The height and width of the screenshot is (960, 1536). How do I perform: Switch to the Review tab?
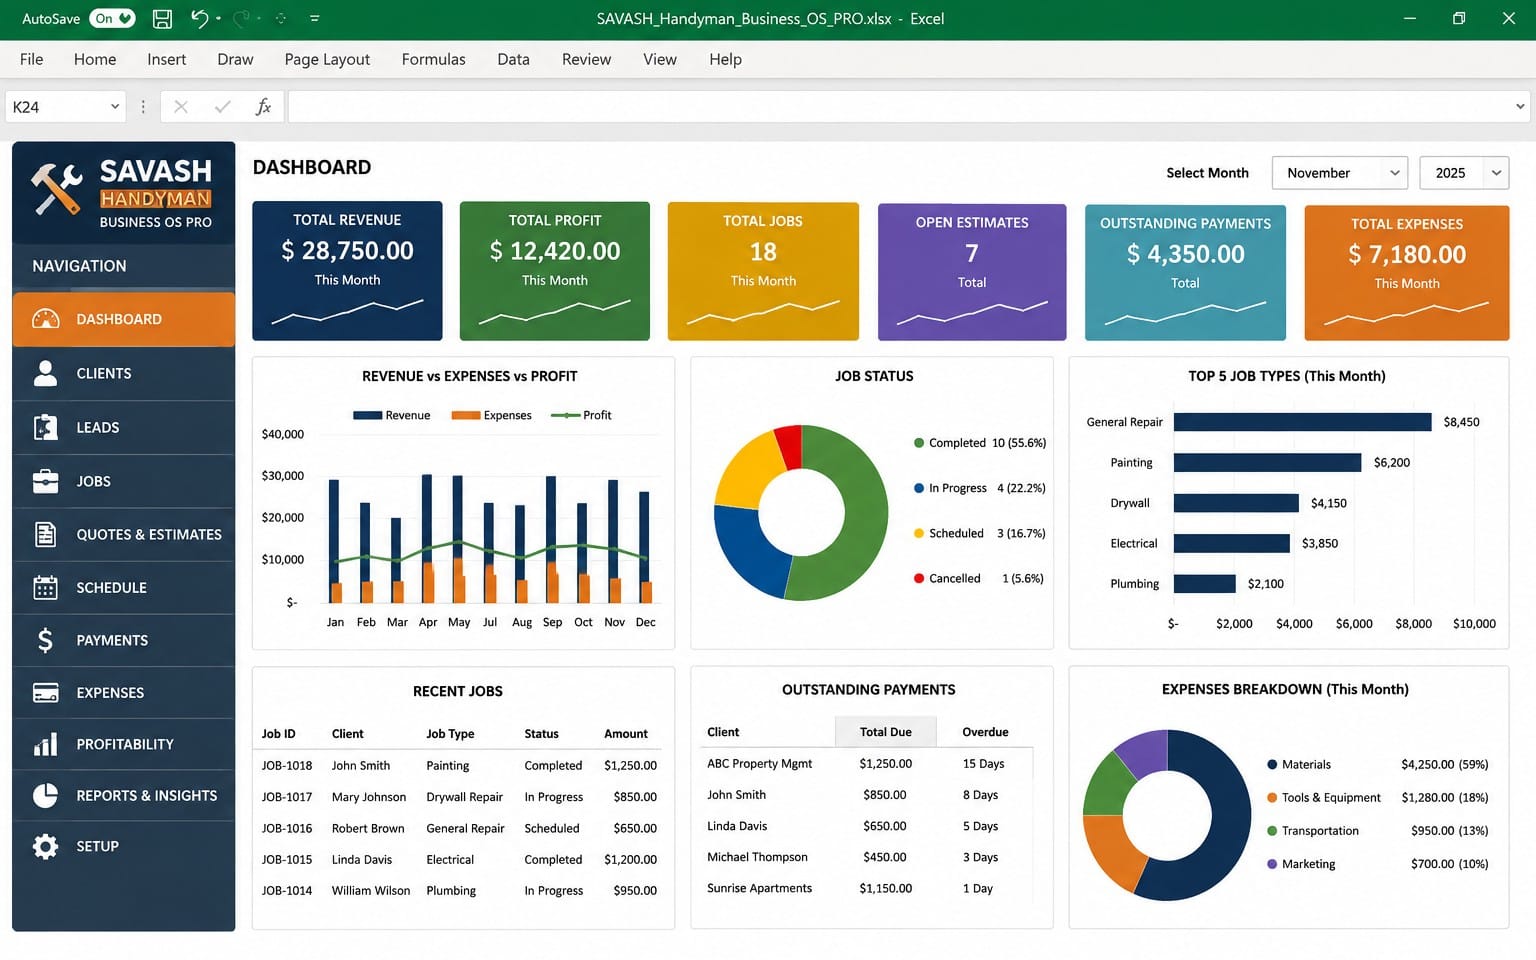coord(586,59)
